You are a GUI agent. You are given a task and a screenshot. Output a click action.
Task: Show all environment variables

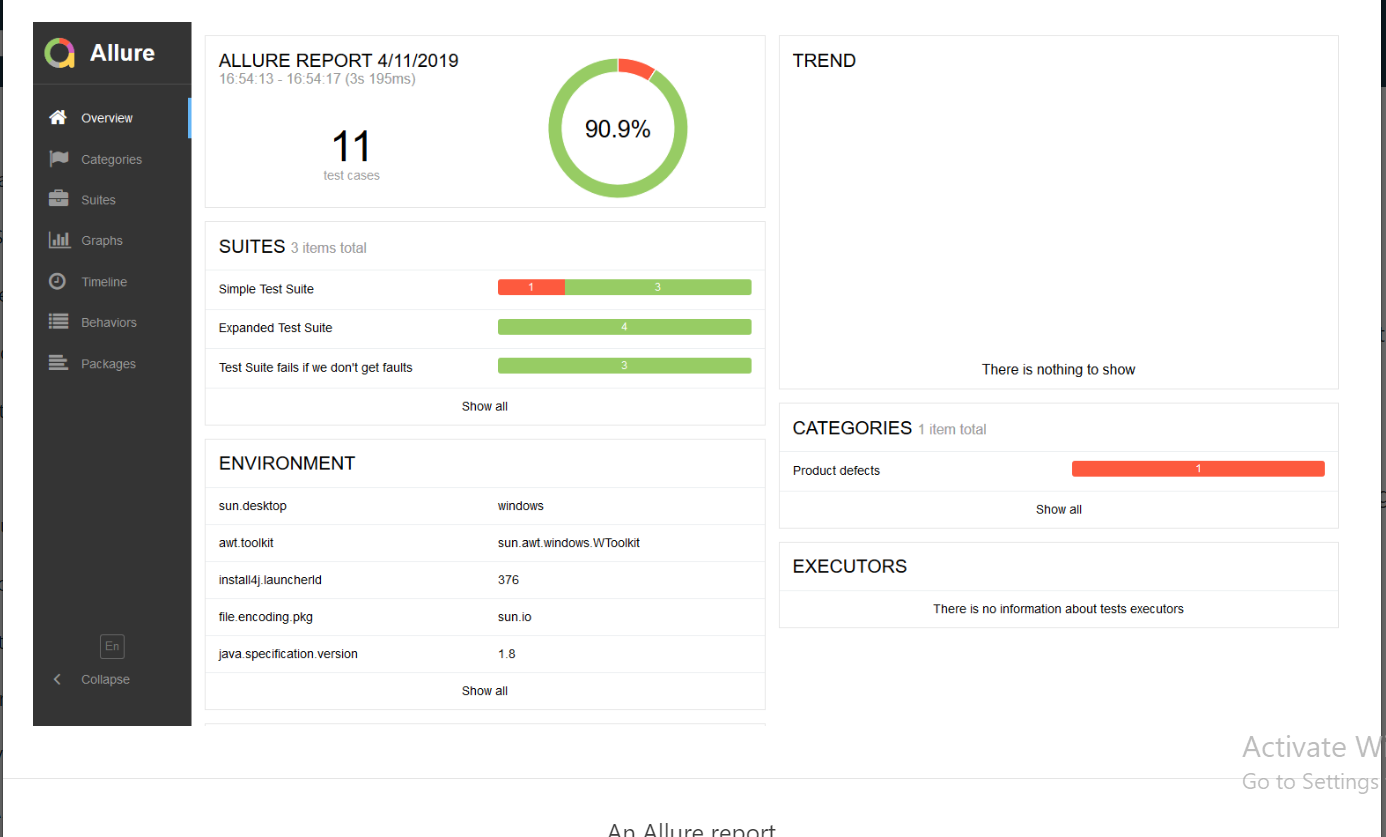pos(485,691)
